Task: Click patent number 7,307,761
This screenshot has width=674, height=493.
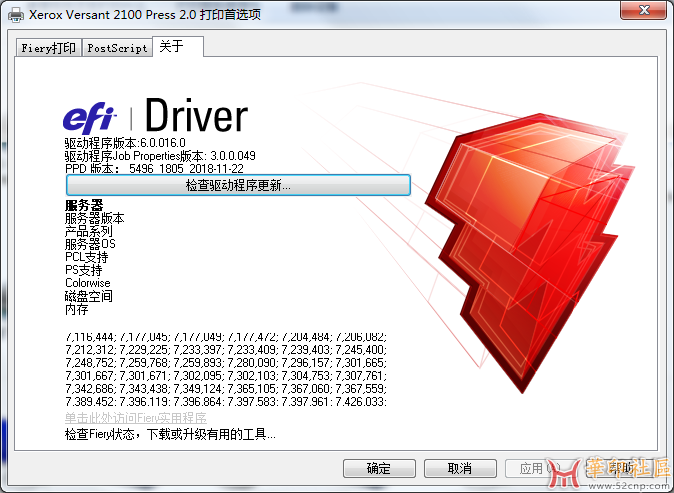Action: tap(360, 375)
